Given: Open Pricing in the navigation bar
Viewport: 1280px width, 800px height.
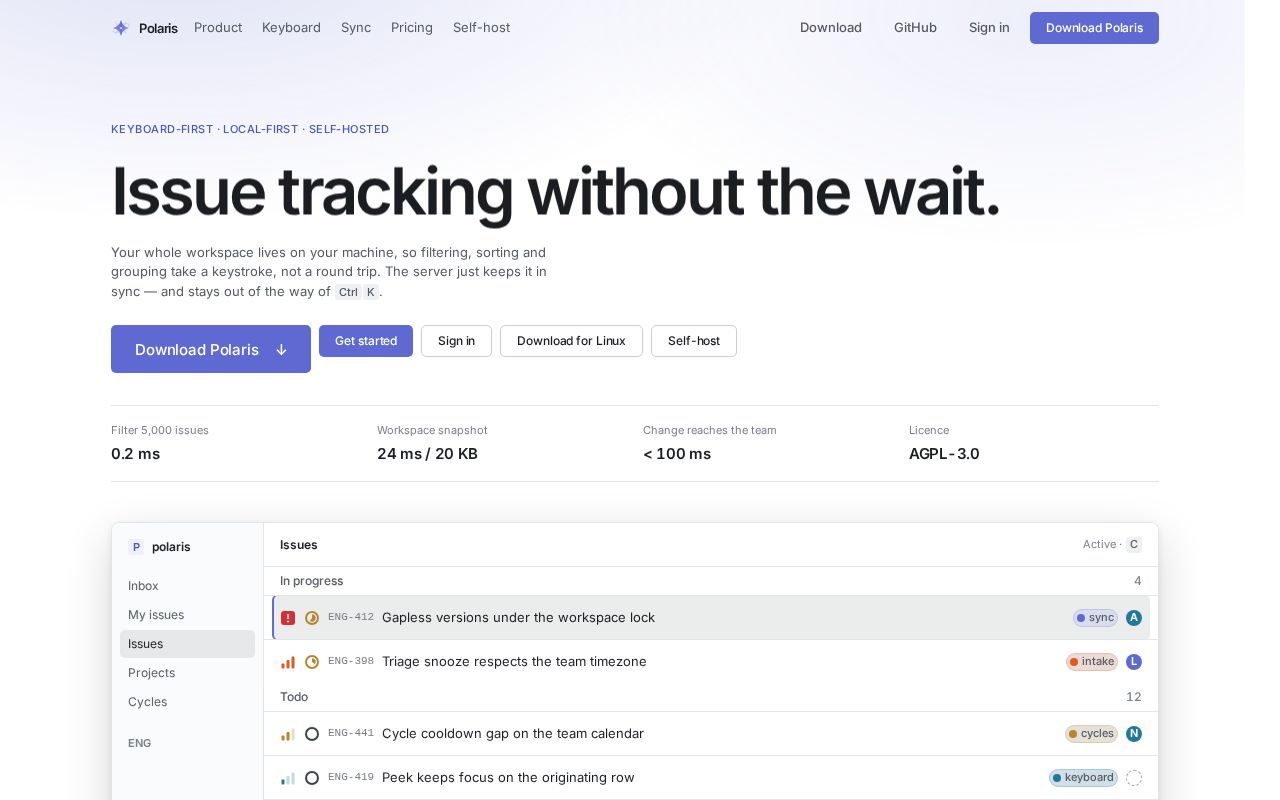Looking at the screenshot, I should [412, 28].
